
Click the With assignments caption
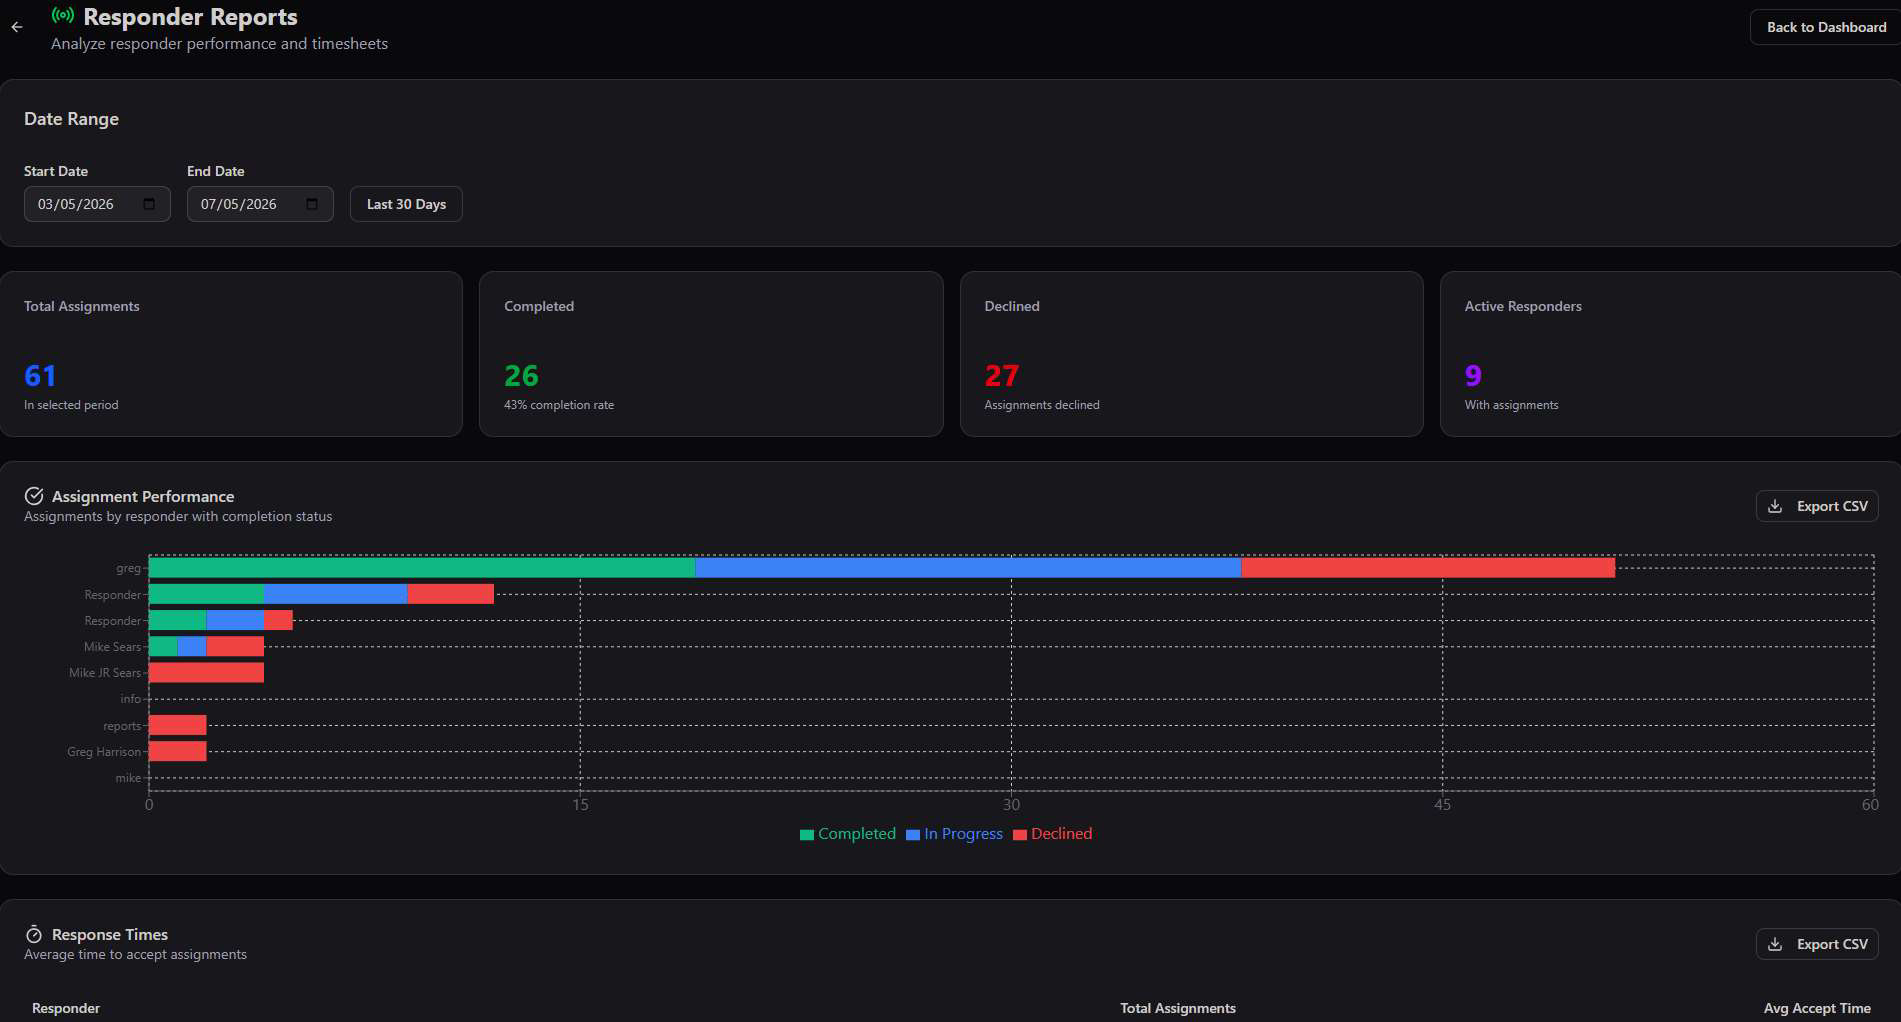pyautogui.click(x=1511, y=405)
